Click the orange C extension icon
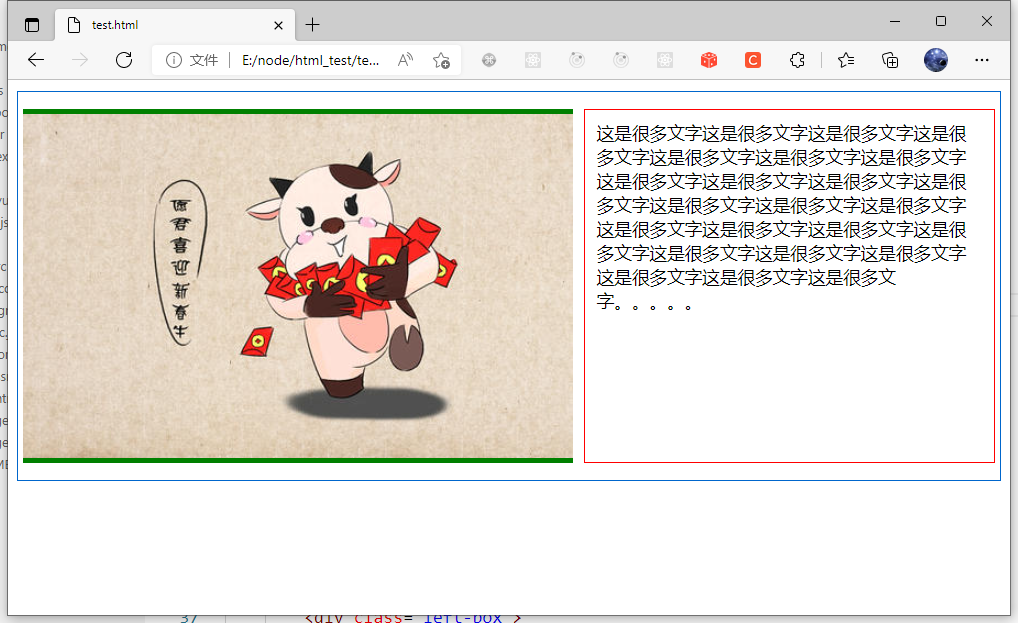 753,60
